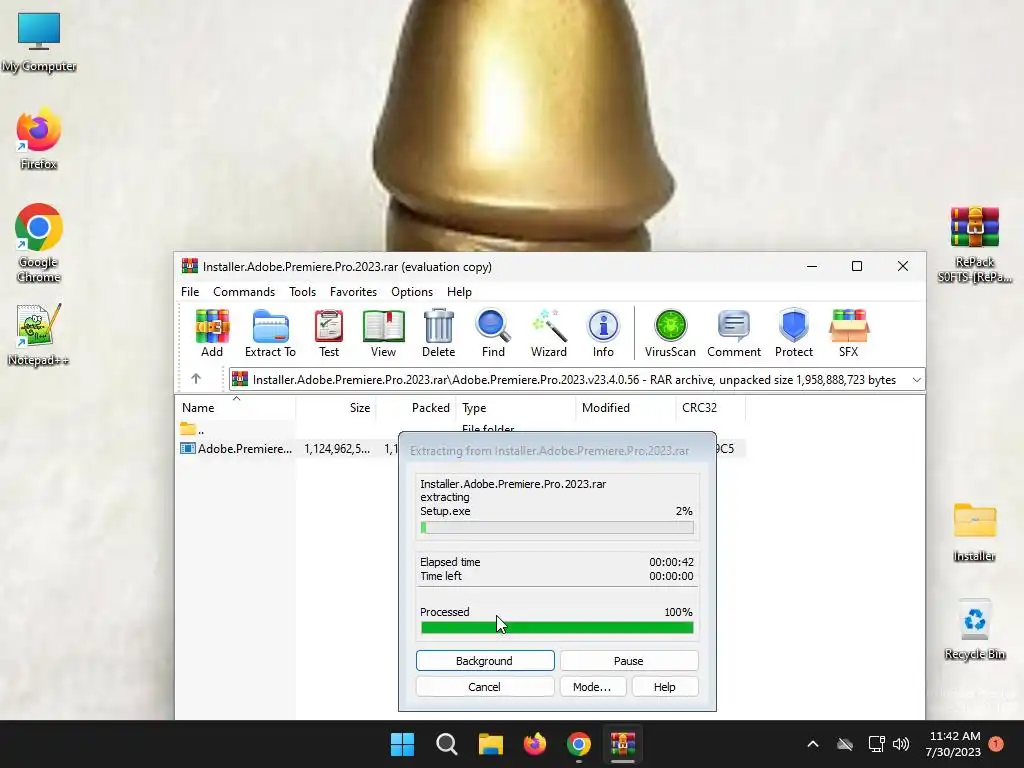Select the Notepad++ desktop shortcut
This screenshot has height=768, width=1024.
pos(39,334)
